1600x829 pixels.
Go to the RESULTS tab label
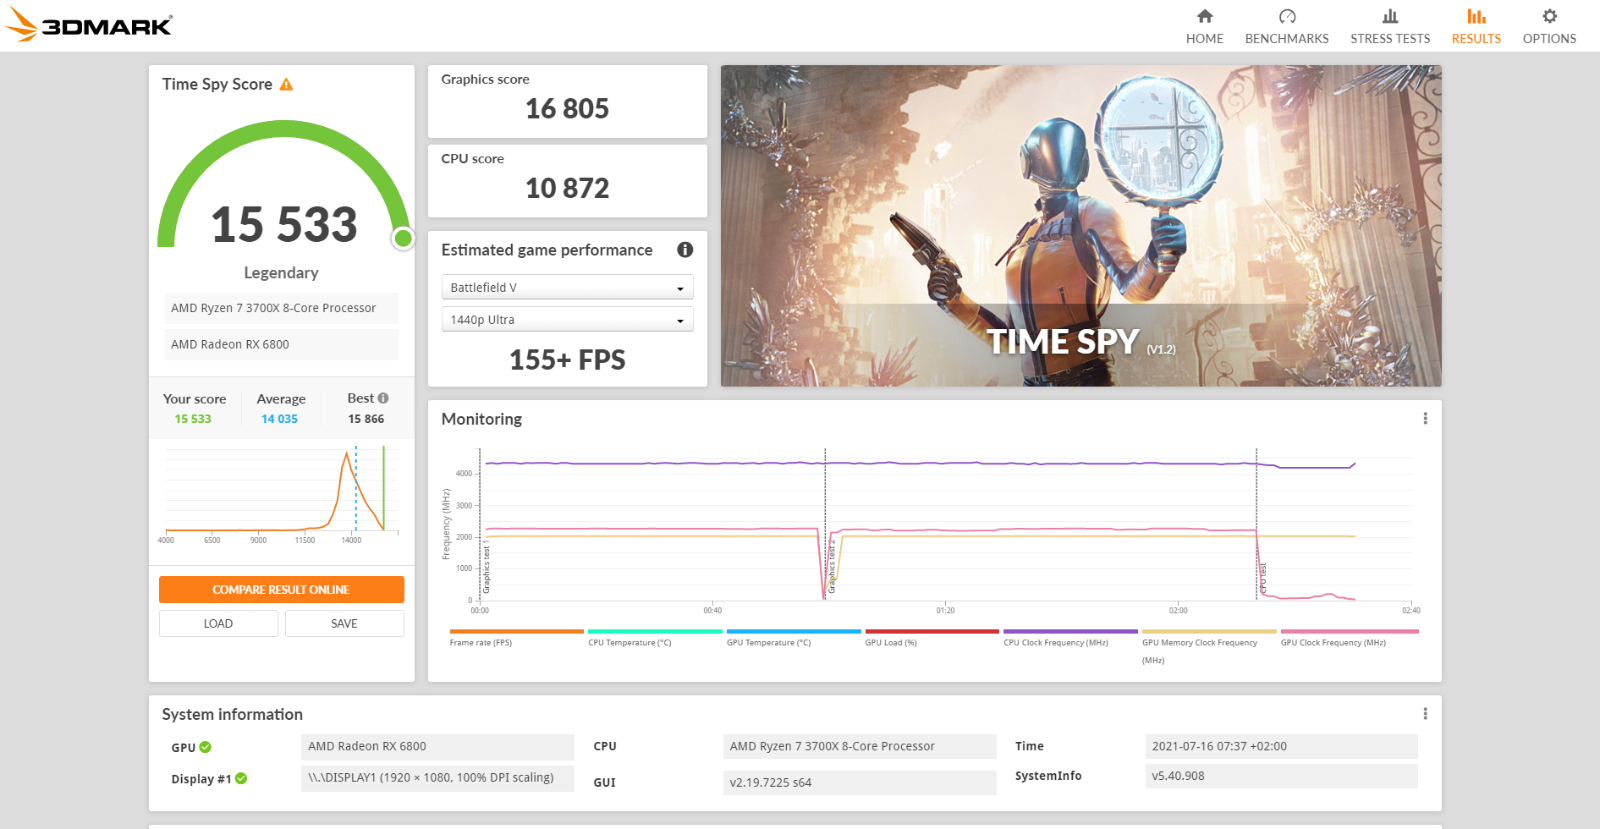1476,39
